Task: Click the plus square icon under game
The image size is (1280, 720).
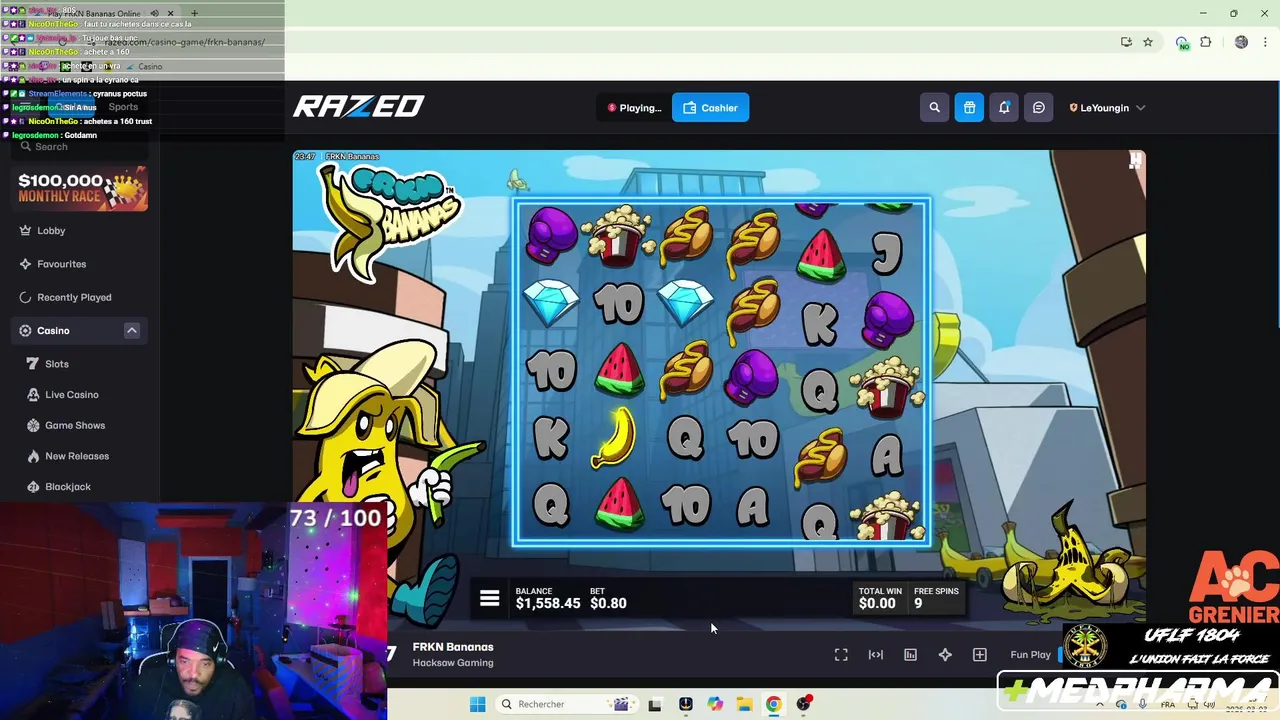Action: pyautogui.click(x=980, y=654)
